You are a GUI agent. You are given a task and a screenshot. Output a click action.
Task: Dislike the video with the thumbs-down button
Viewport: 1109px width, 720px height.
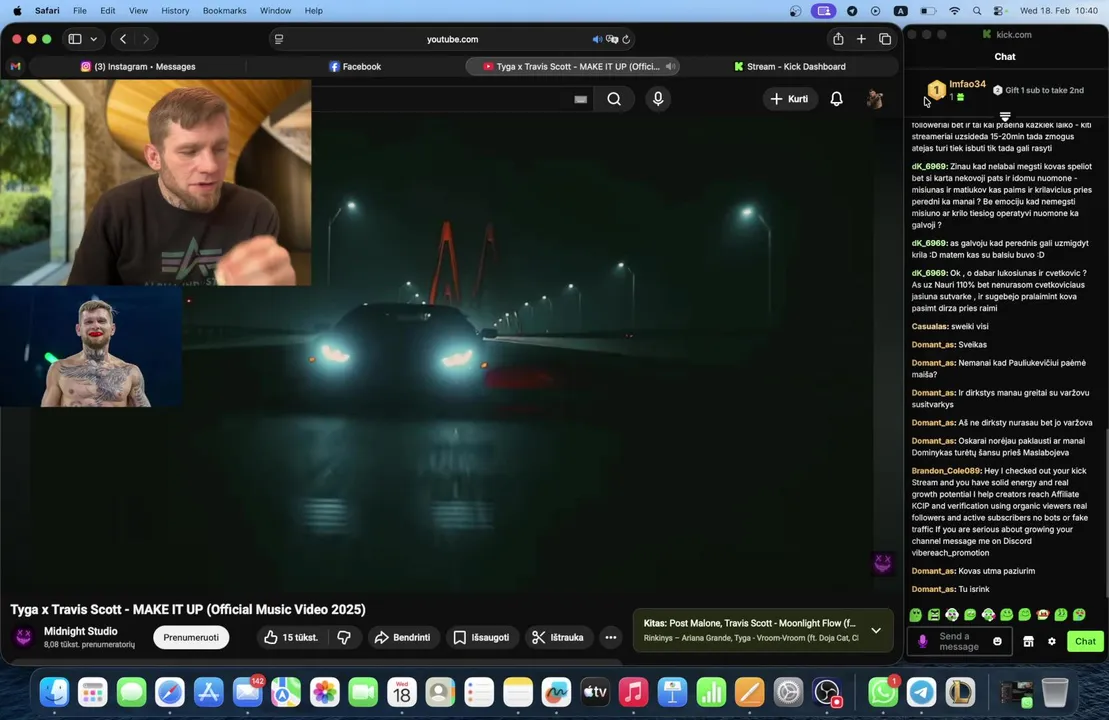pyautogui.click(x=344, y=637)
